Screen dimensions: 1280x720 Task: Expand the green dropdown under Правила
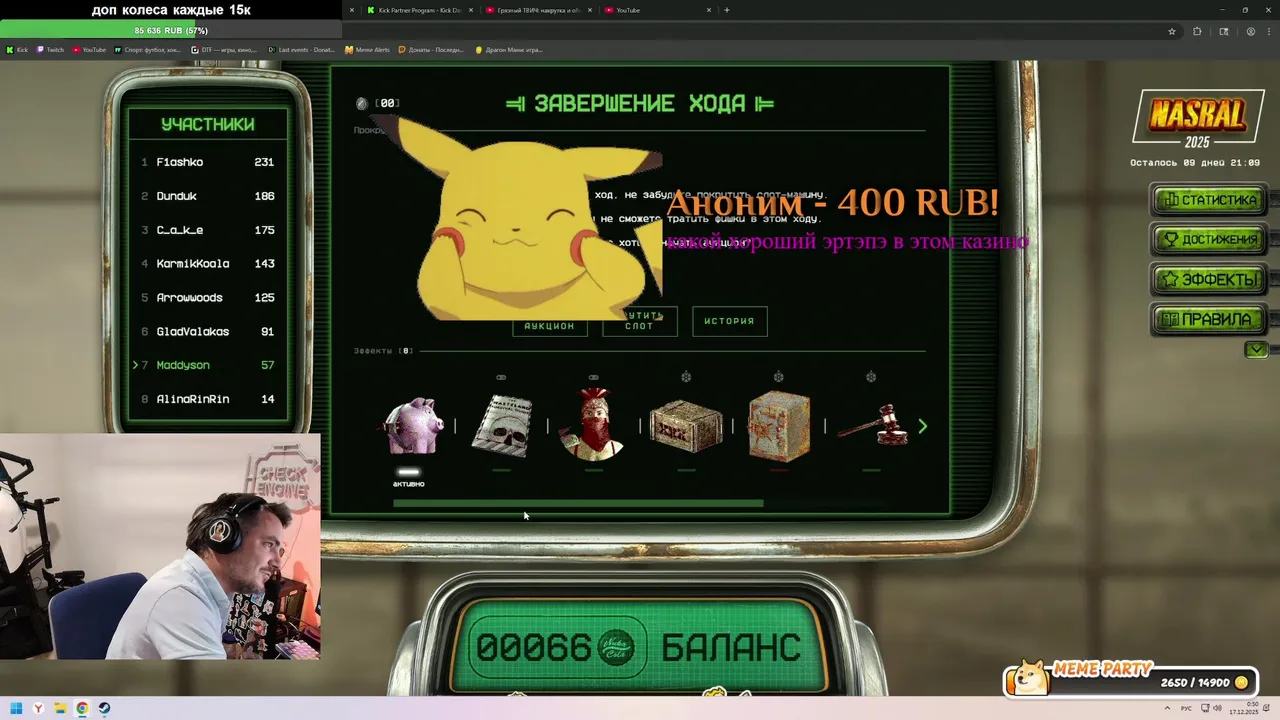click(1256, 350)
